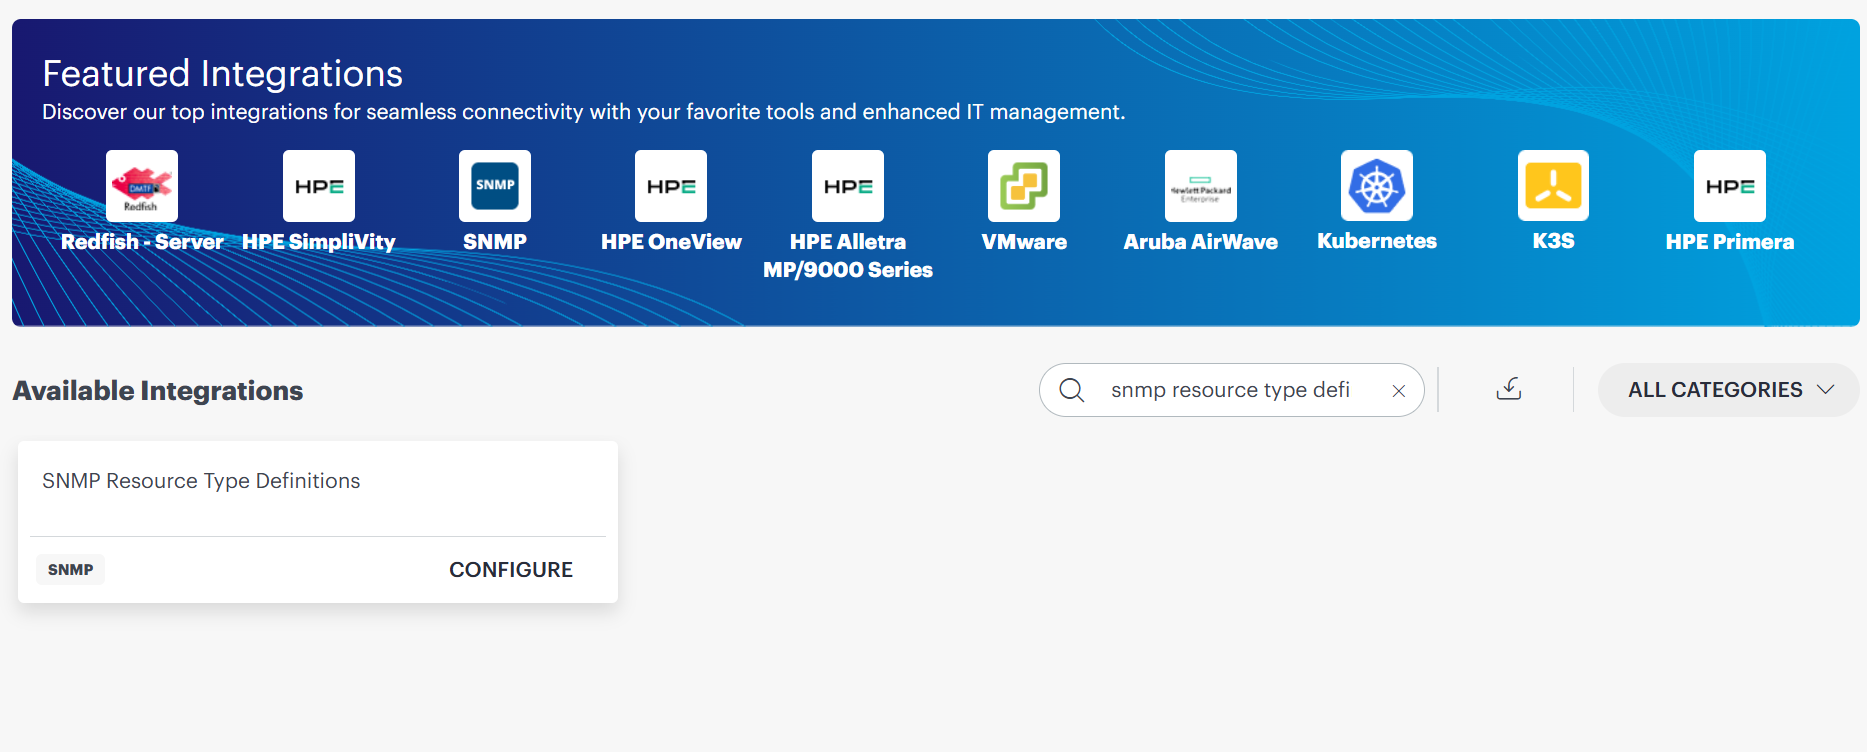This screenshot has width=1867, height=752.
Task: Click the HPE Alletra MP/9000 Series label
Action: tap(848, 256)
